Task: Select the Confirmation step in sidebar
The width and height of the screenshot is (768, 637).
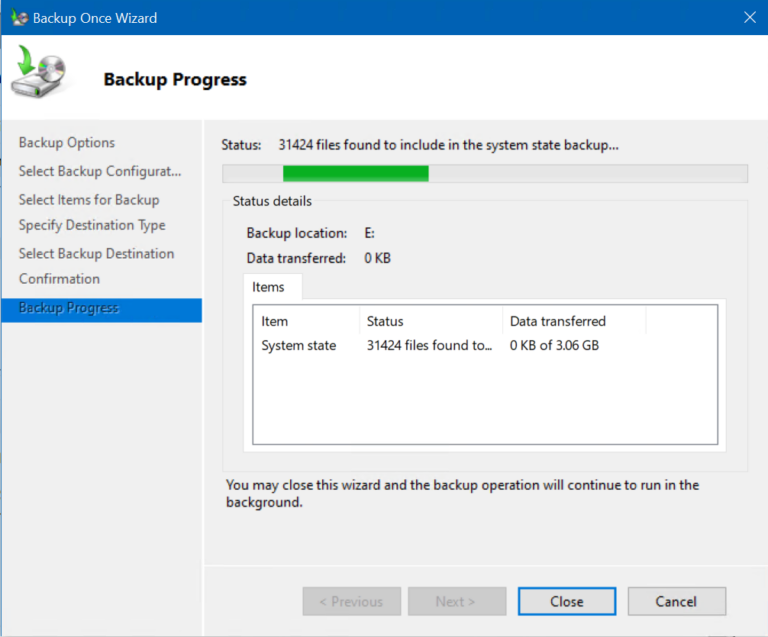Action: coord(59,279)
